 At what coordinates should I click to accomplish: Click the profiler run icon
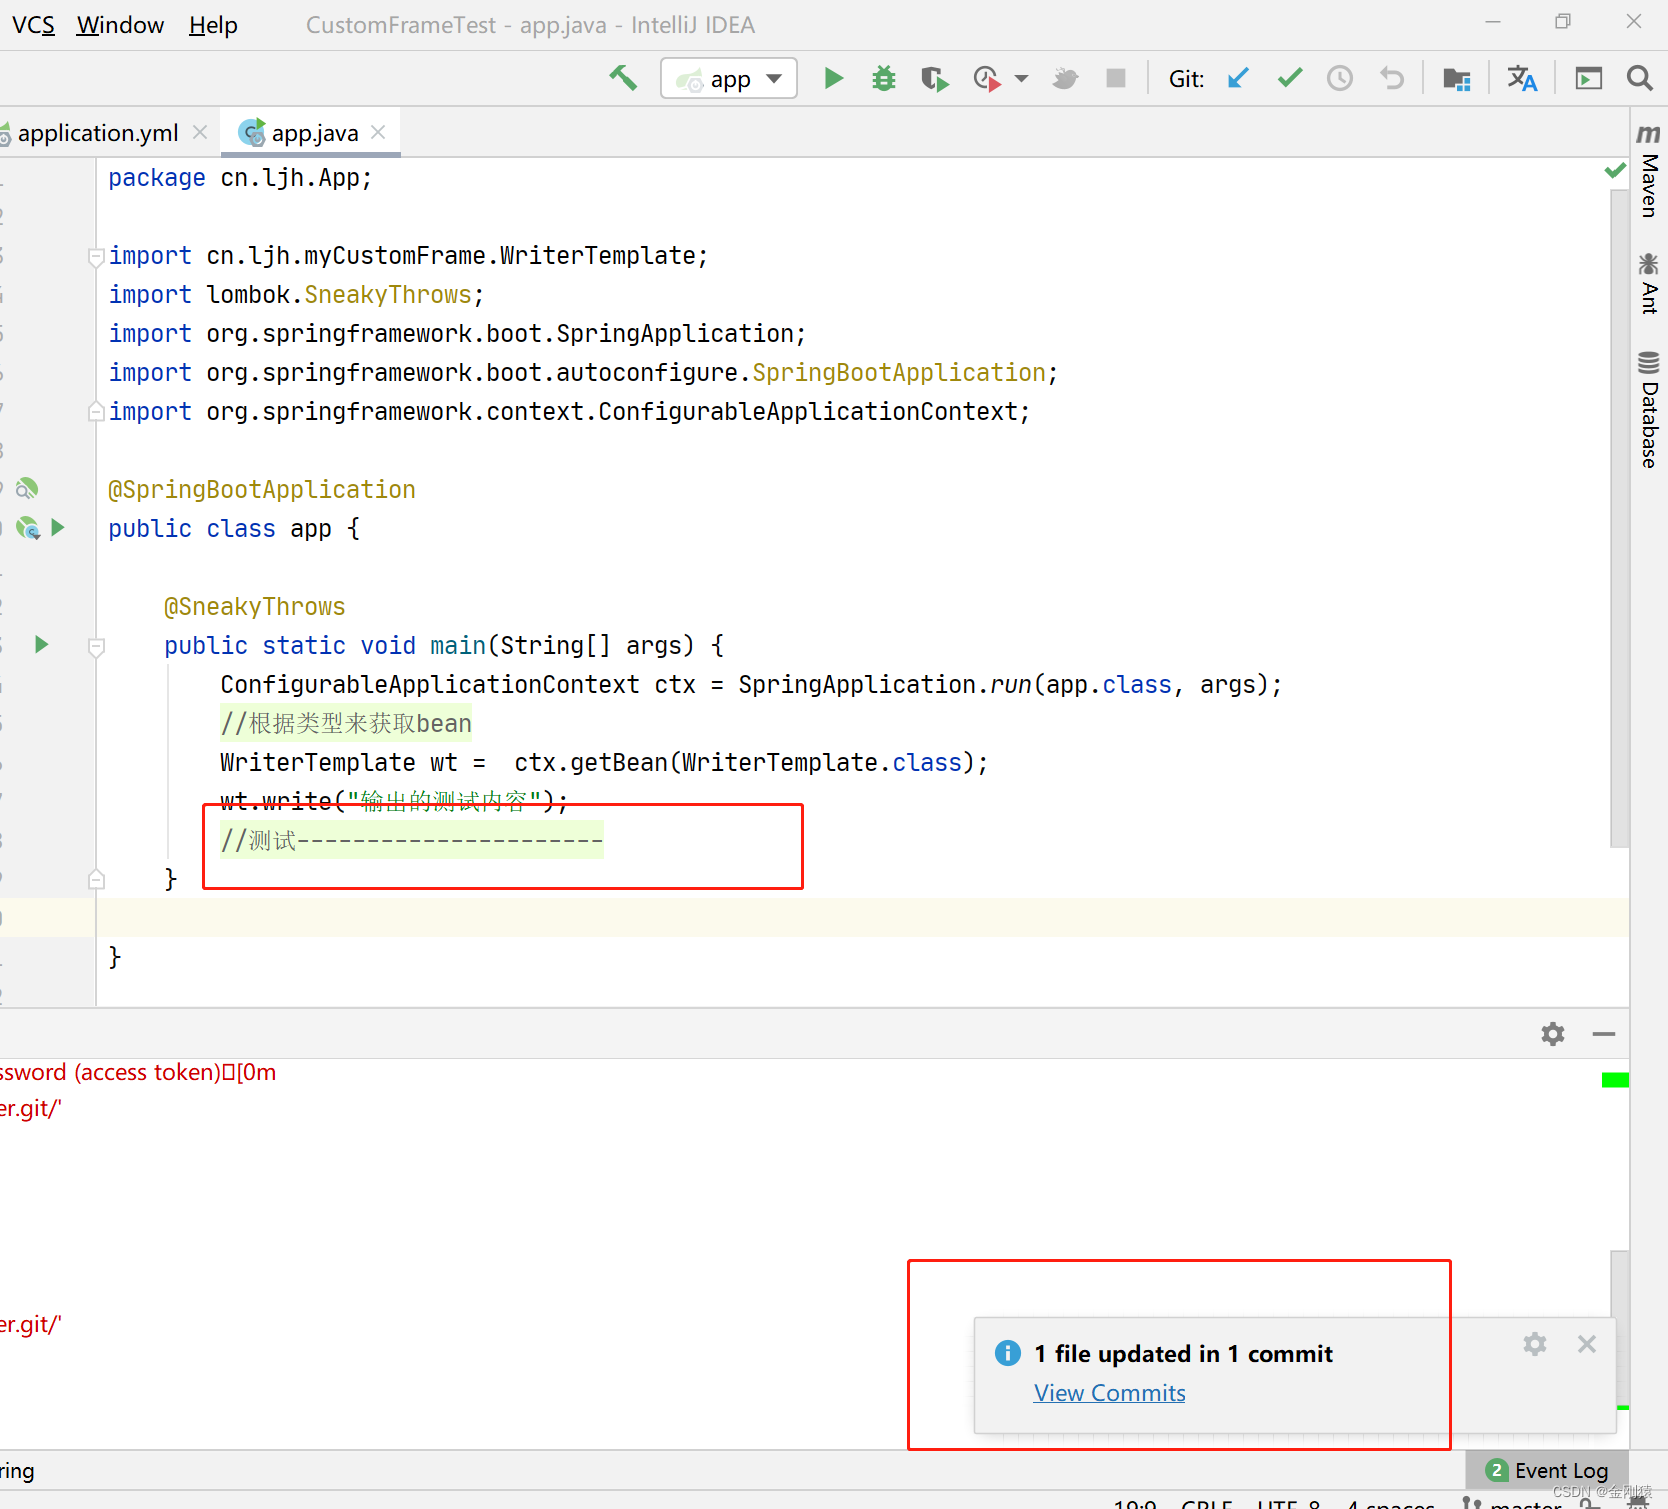[986, 78]
